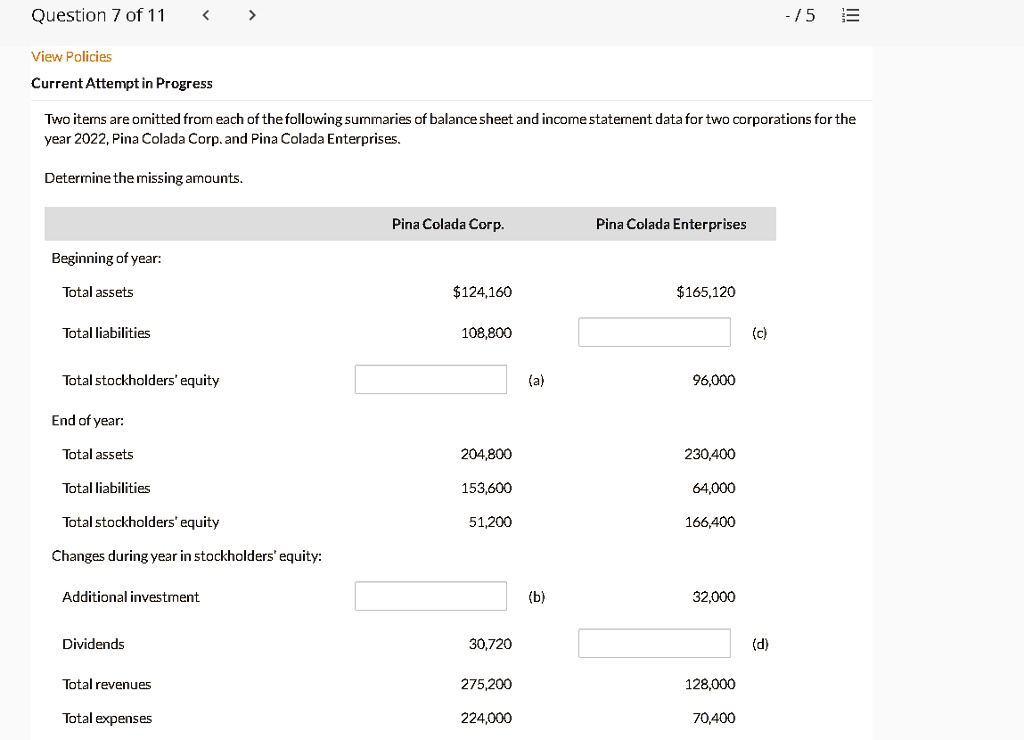1024x740 pixels.
Task: Click the 'Additional investment' row label
Action: (x=131, y=597)
